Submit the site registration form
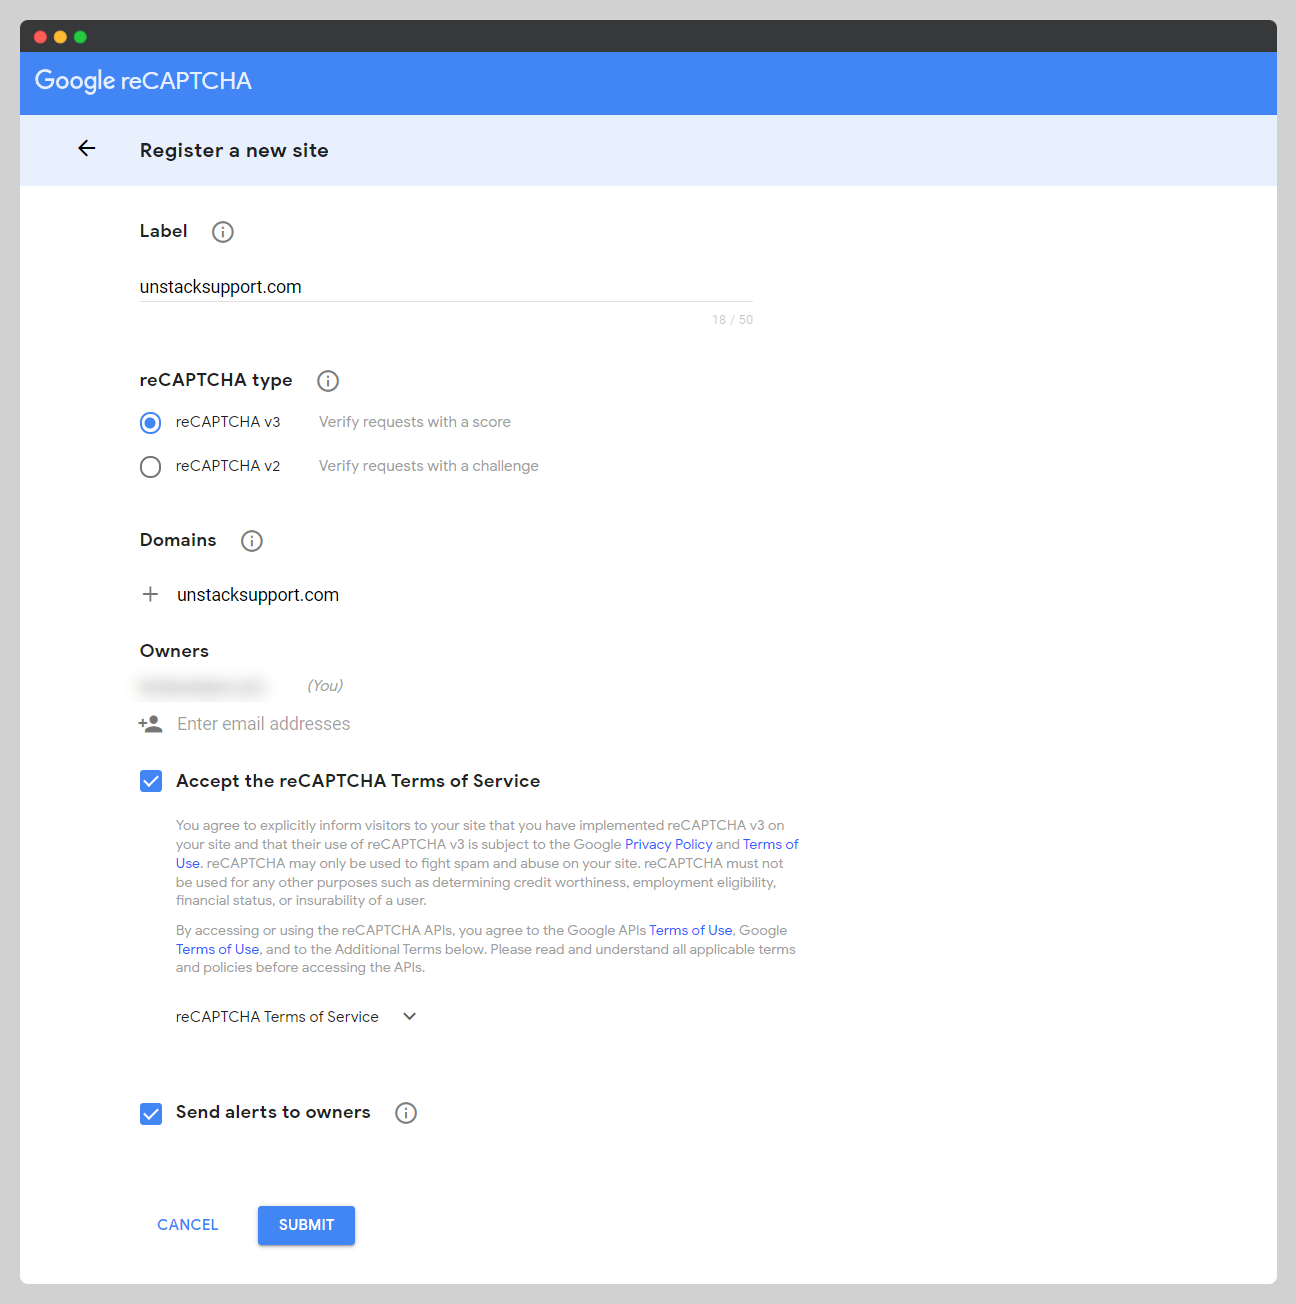Image resolution: width=1296 pixels, height=1304 pixels. (306, 1225)
